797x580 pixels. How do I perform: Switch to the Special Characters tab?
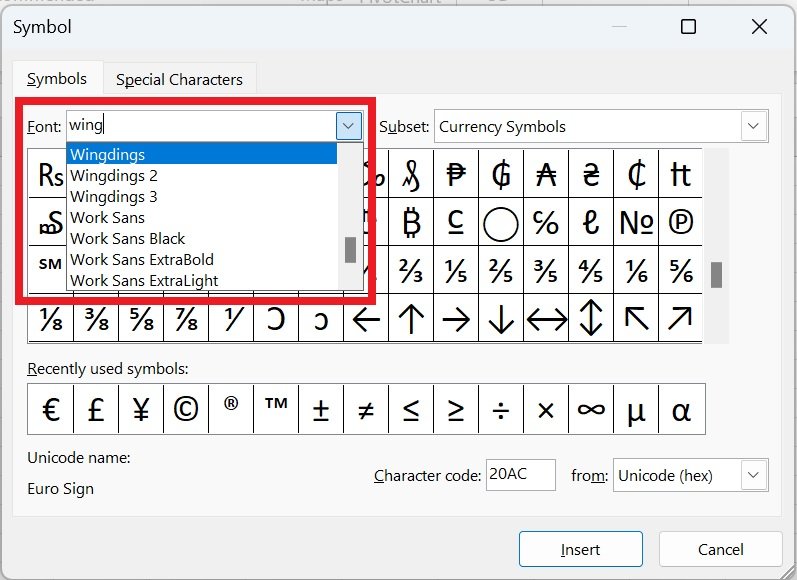click(x=179, y=79)
